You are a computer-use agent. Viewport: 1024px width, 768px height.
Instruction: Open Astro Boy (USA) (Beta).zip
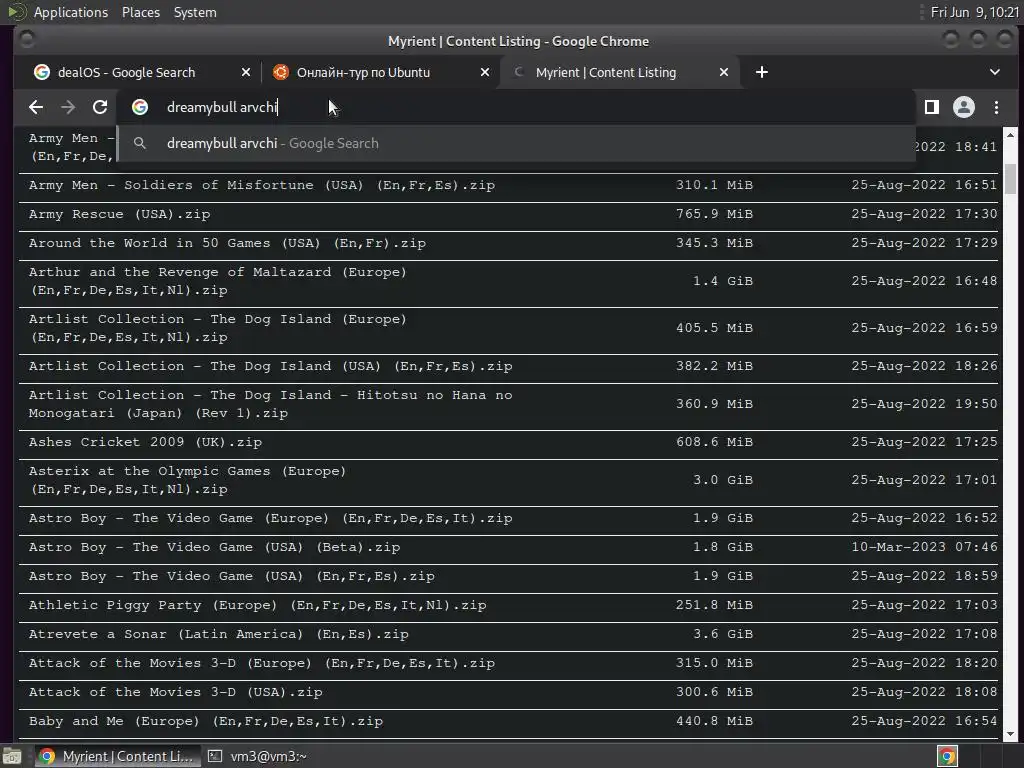click(x=214, y=547)
